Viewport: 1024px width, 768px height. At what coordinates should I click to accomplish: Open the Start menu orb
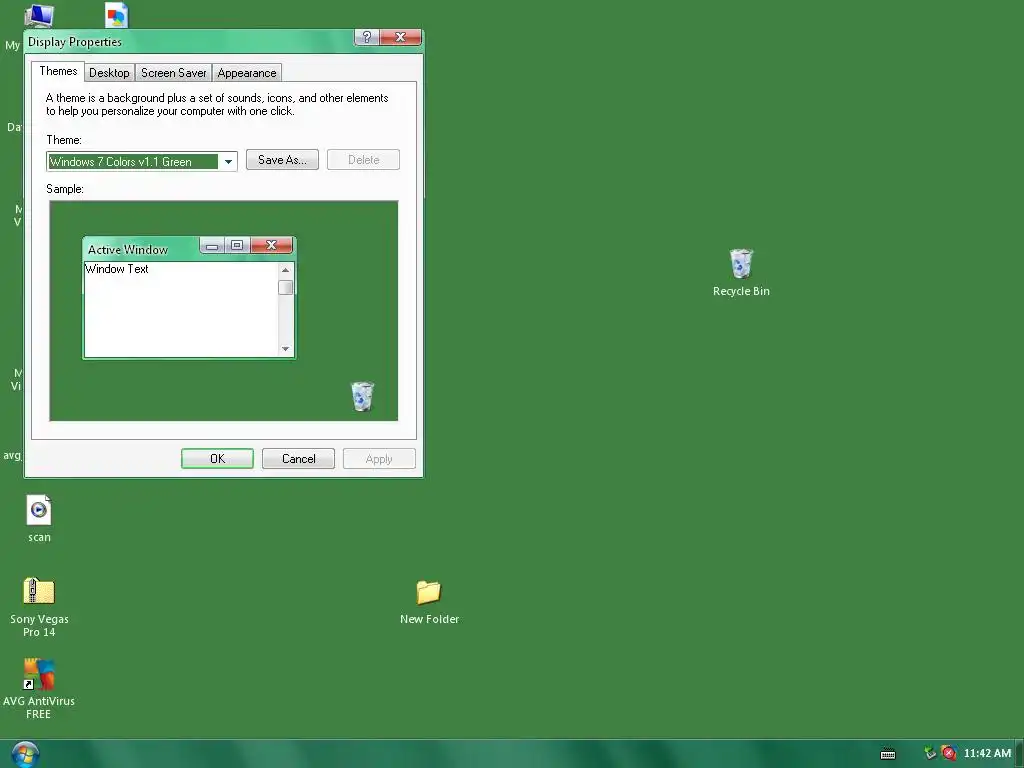pyautogui.click(x=25, y=755)
